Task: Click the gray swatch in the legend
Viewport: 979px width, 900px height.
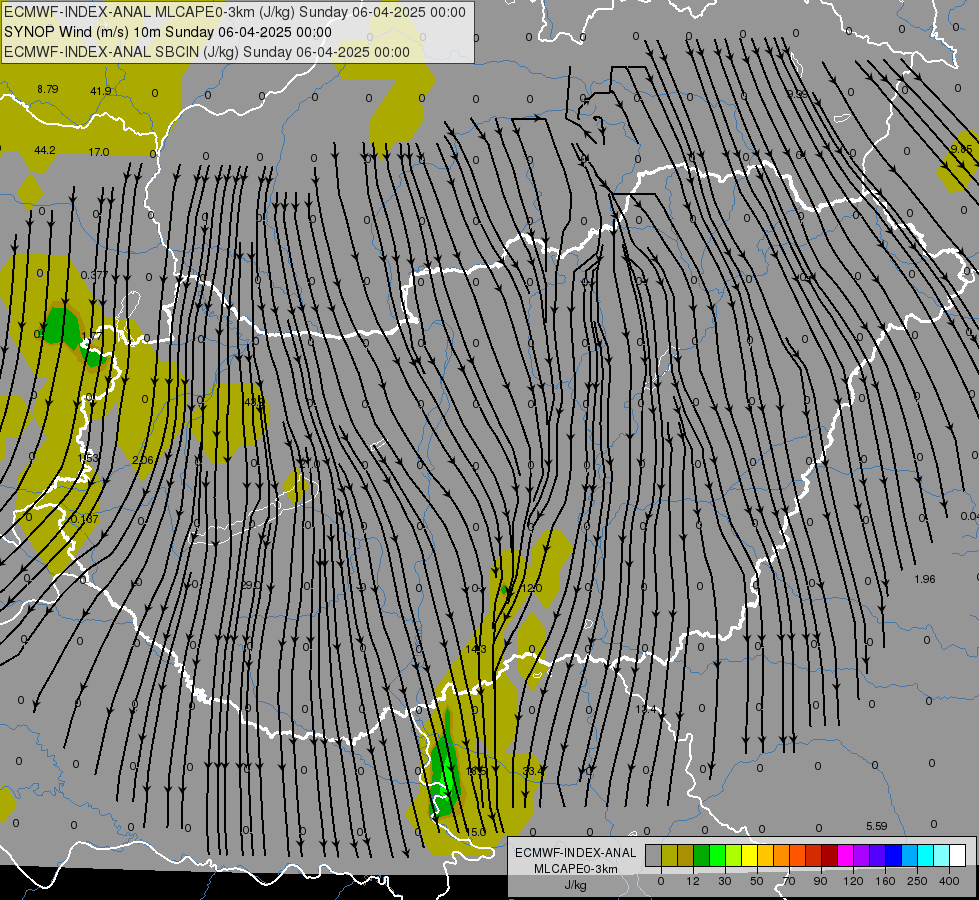Action: pos(654,855)
